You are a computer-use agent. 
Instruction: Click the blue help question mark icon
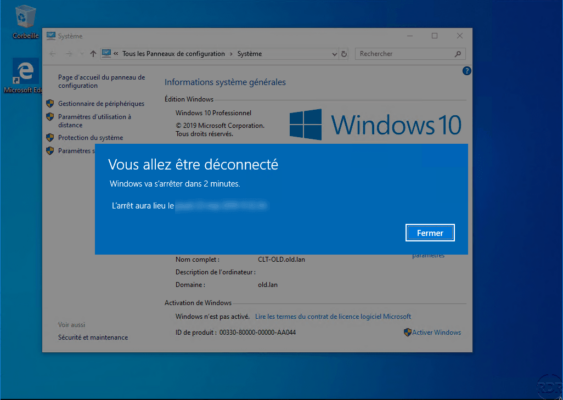pos(466,71)
